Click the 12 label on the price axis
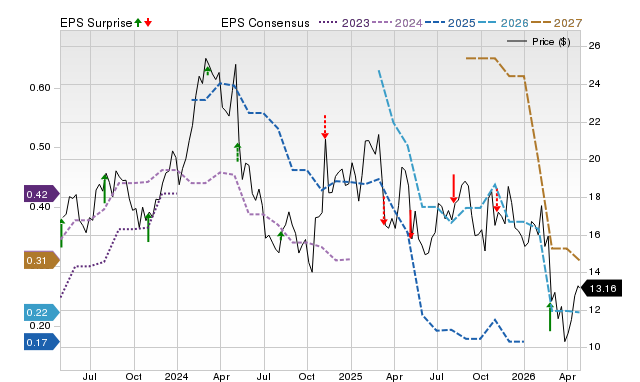The width and height of the screenshot is (640, 382). [595, 310]
